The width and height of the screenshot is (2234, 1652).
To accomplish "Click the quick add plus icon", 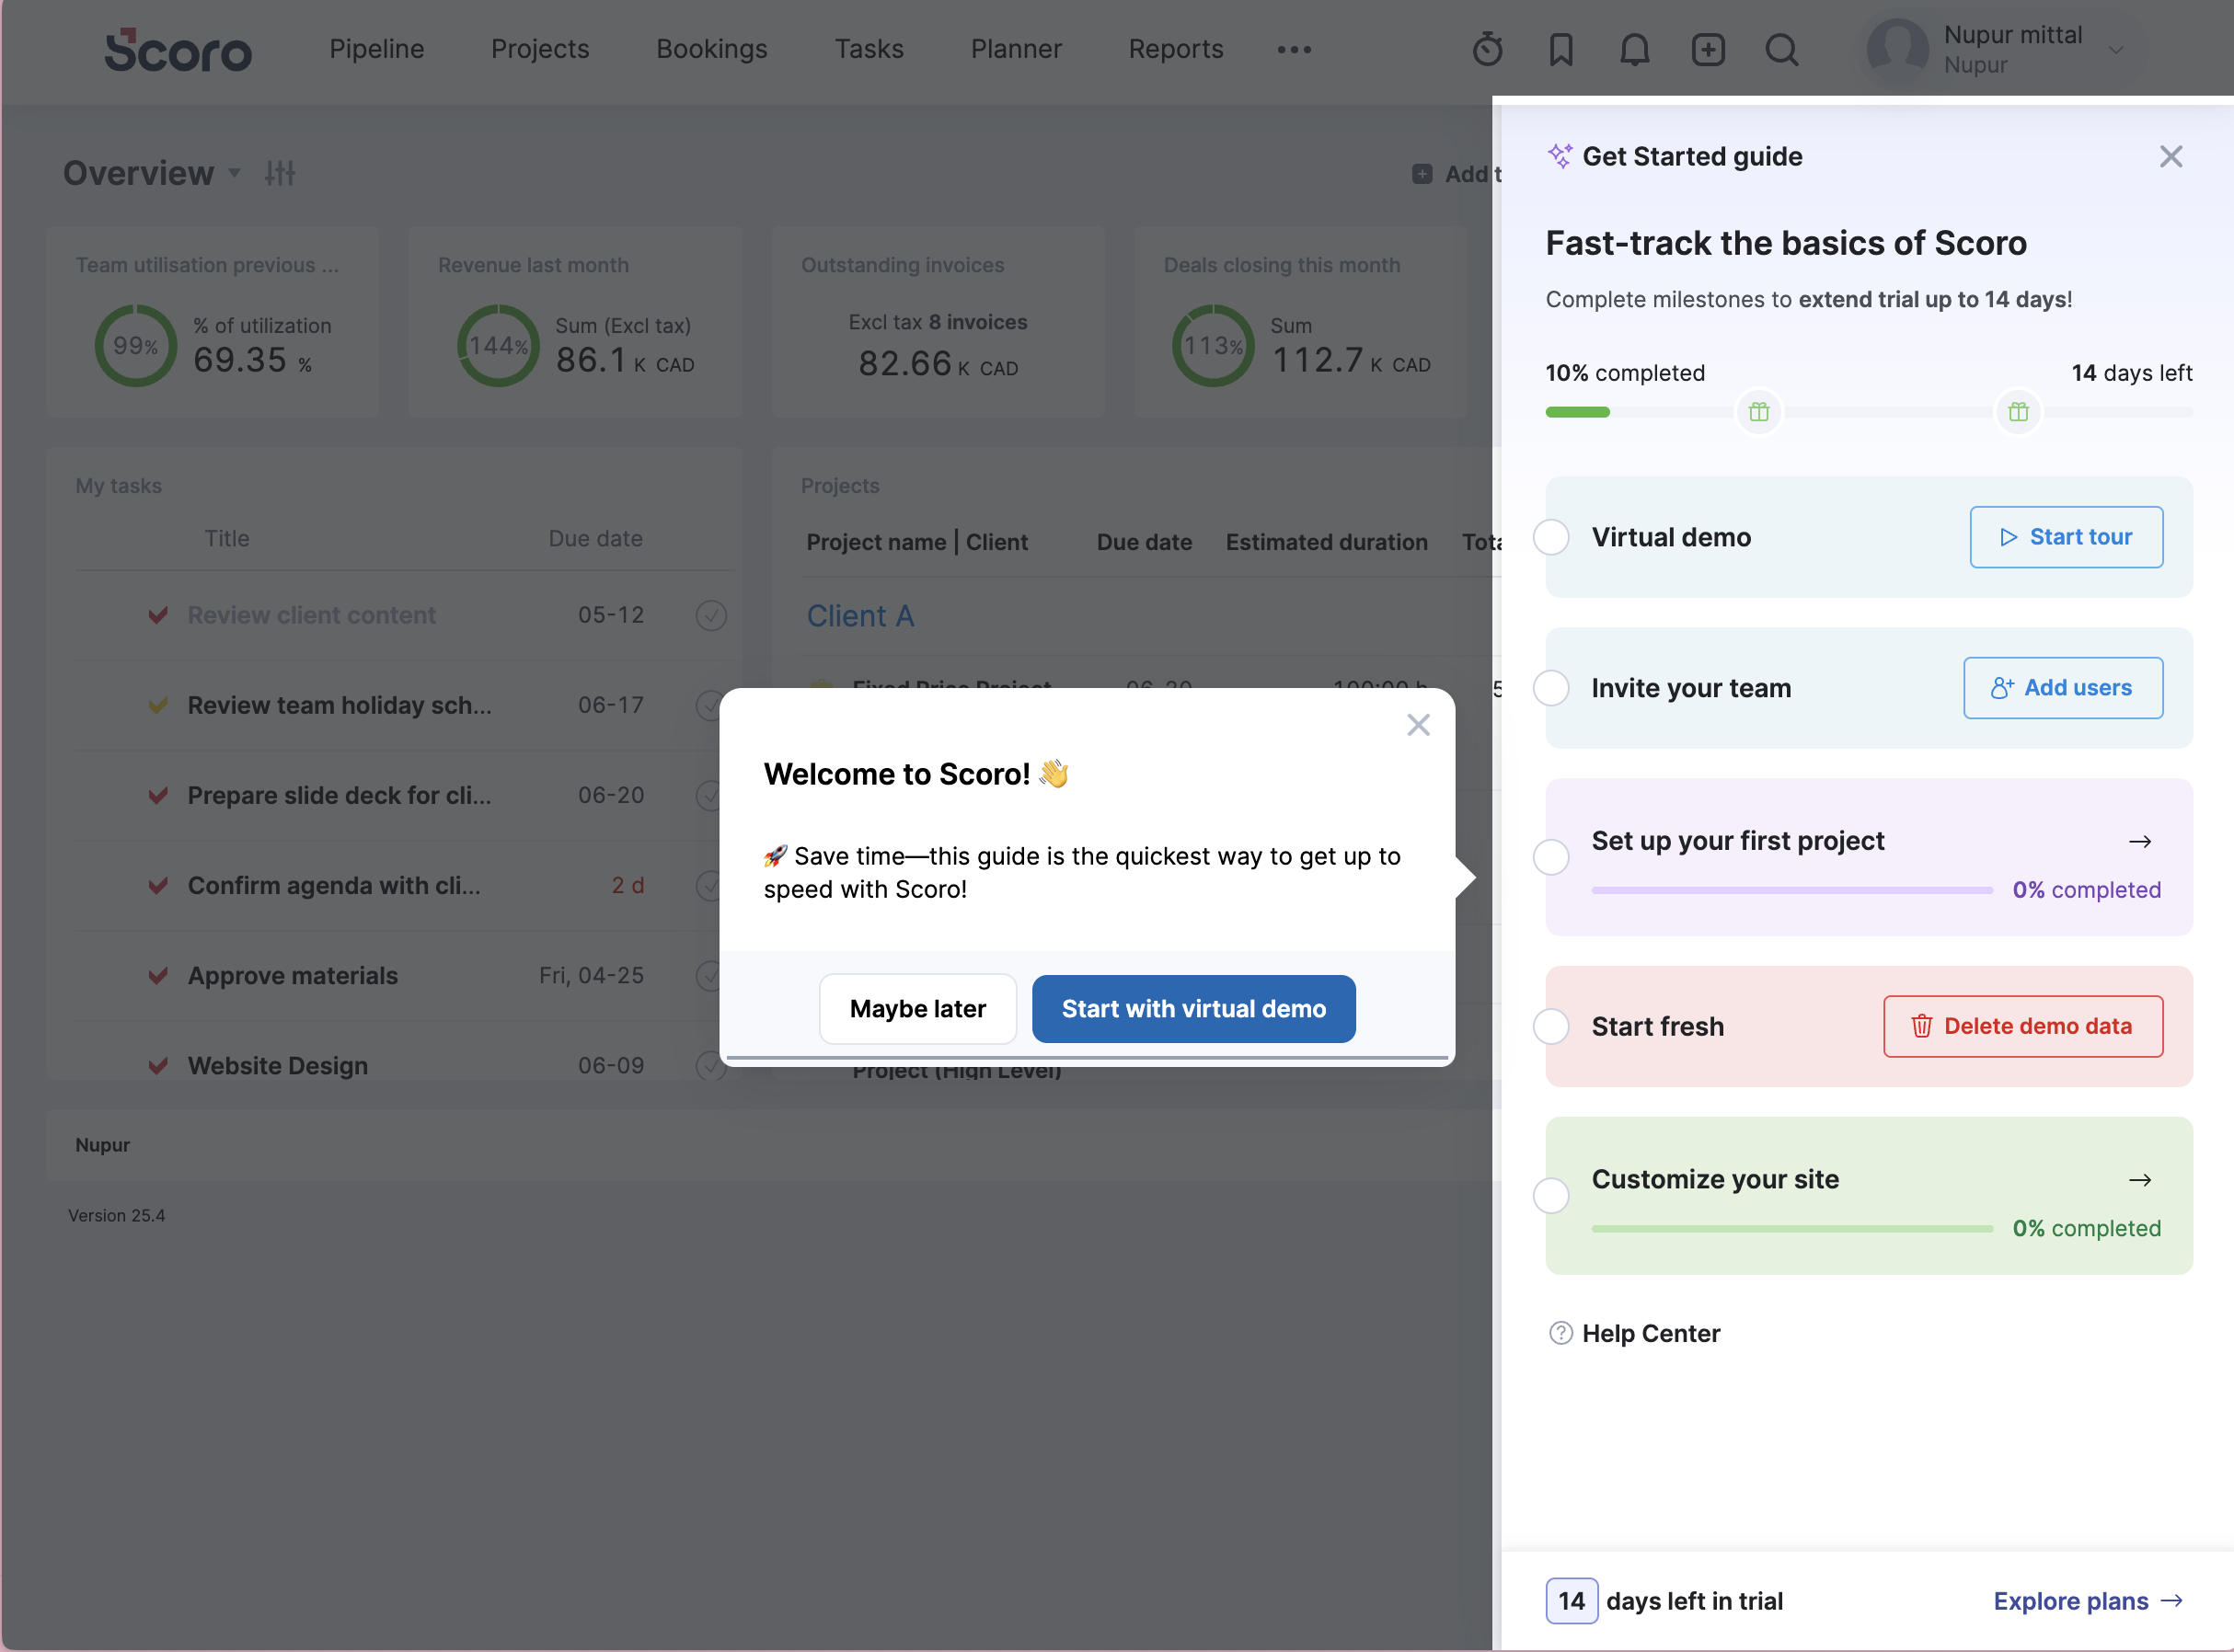I will pos(1708,49).
